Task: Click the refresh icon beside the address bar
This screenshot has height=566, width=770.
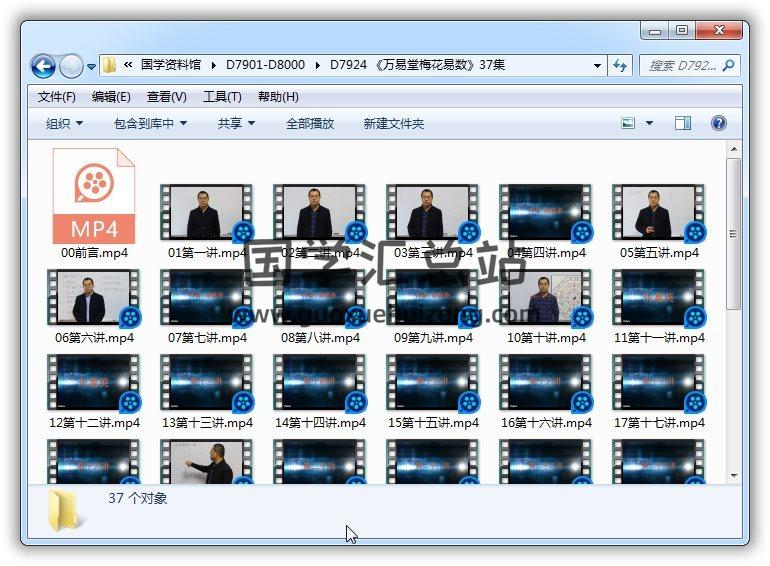Action: pyautogui.click(x=620, y=66)
